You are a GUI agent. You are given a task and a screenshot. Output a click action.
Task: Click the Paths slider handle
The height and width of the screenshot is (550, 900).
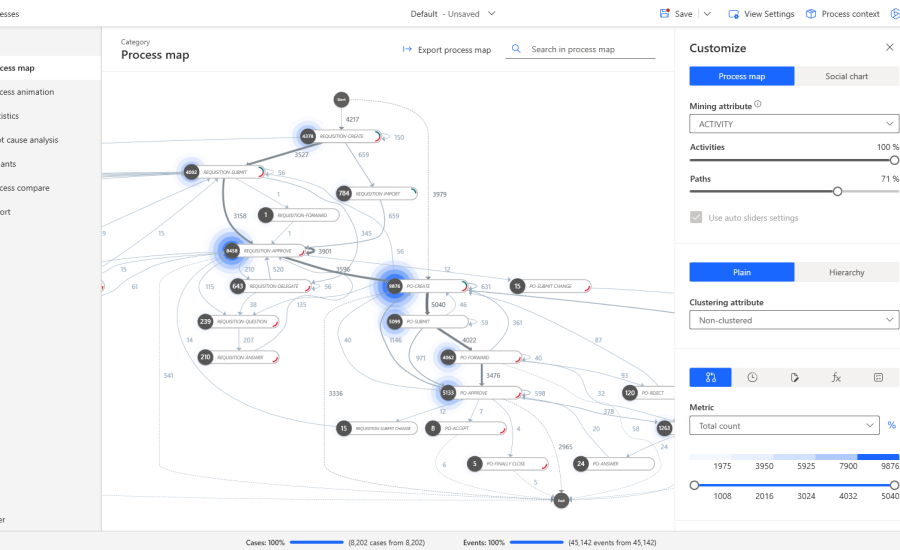[838, 191]
